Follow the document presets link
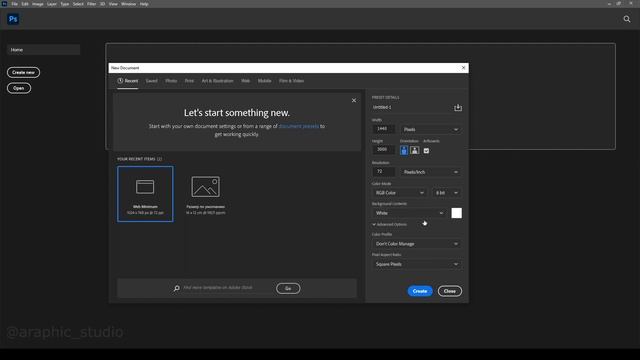 [x=298, y=126]
